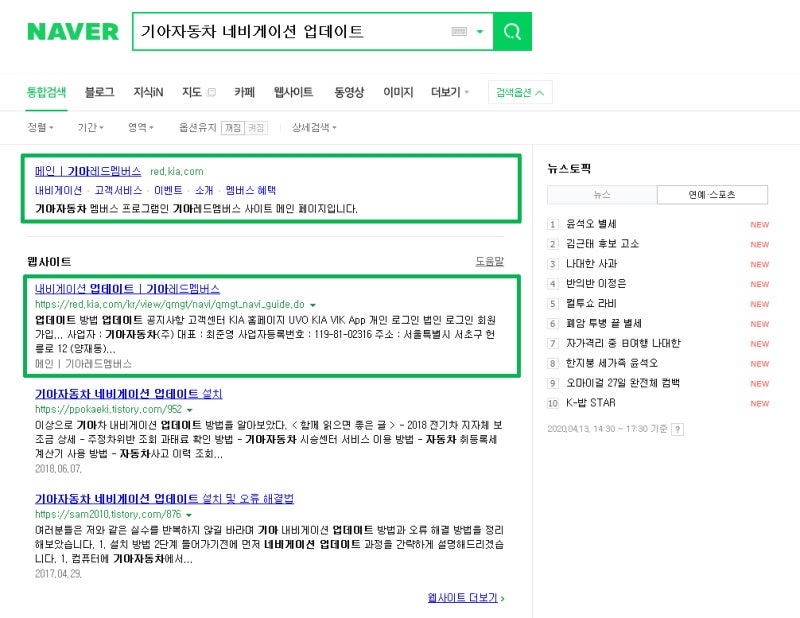Expand arrow next to ppokaeki.tistory.com/952 URL
Screen dimensions: 800x618
190,410
